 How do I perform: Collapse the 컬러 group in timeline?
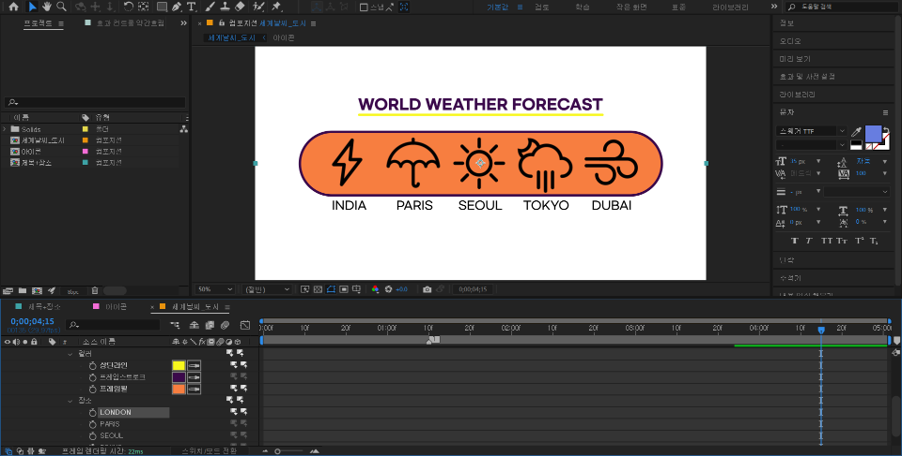pyautogui.click(x=71, y=354)
